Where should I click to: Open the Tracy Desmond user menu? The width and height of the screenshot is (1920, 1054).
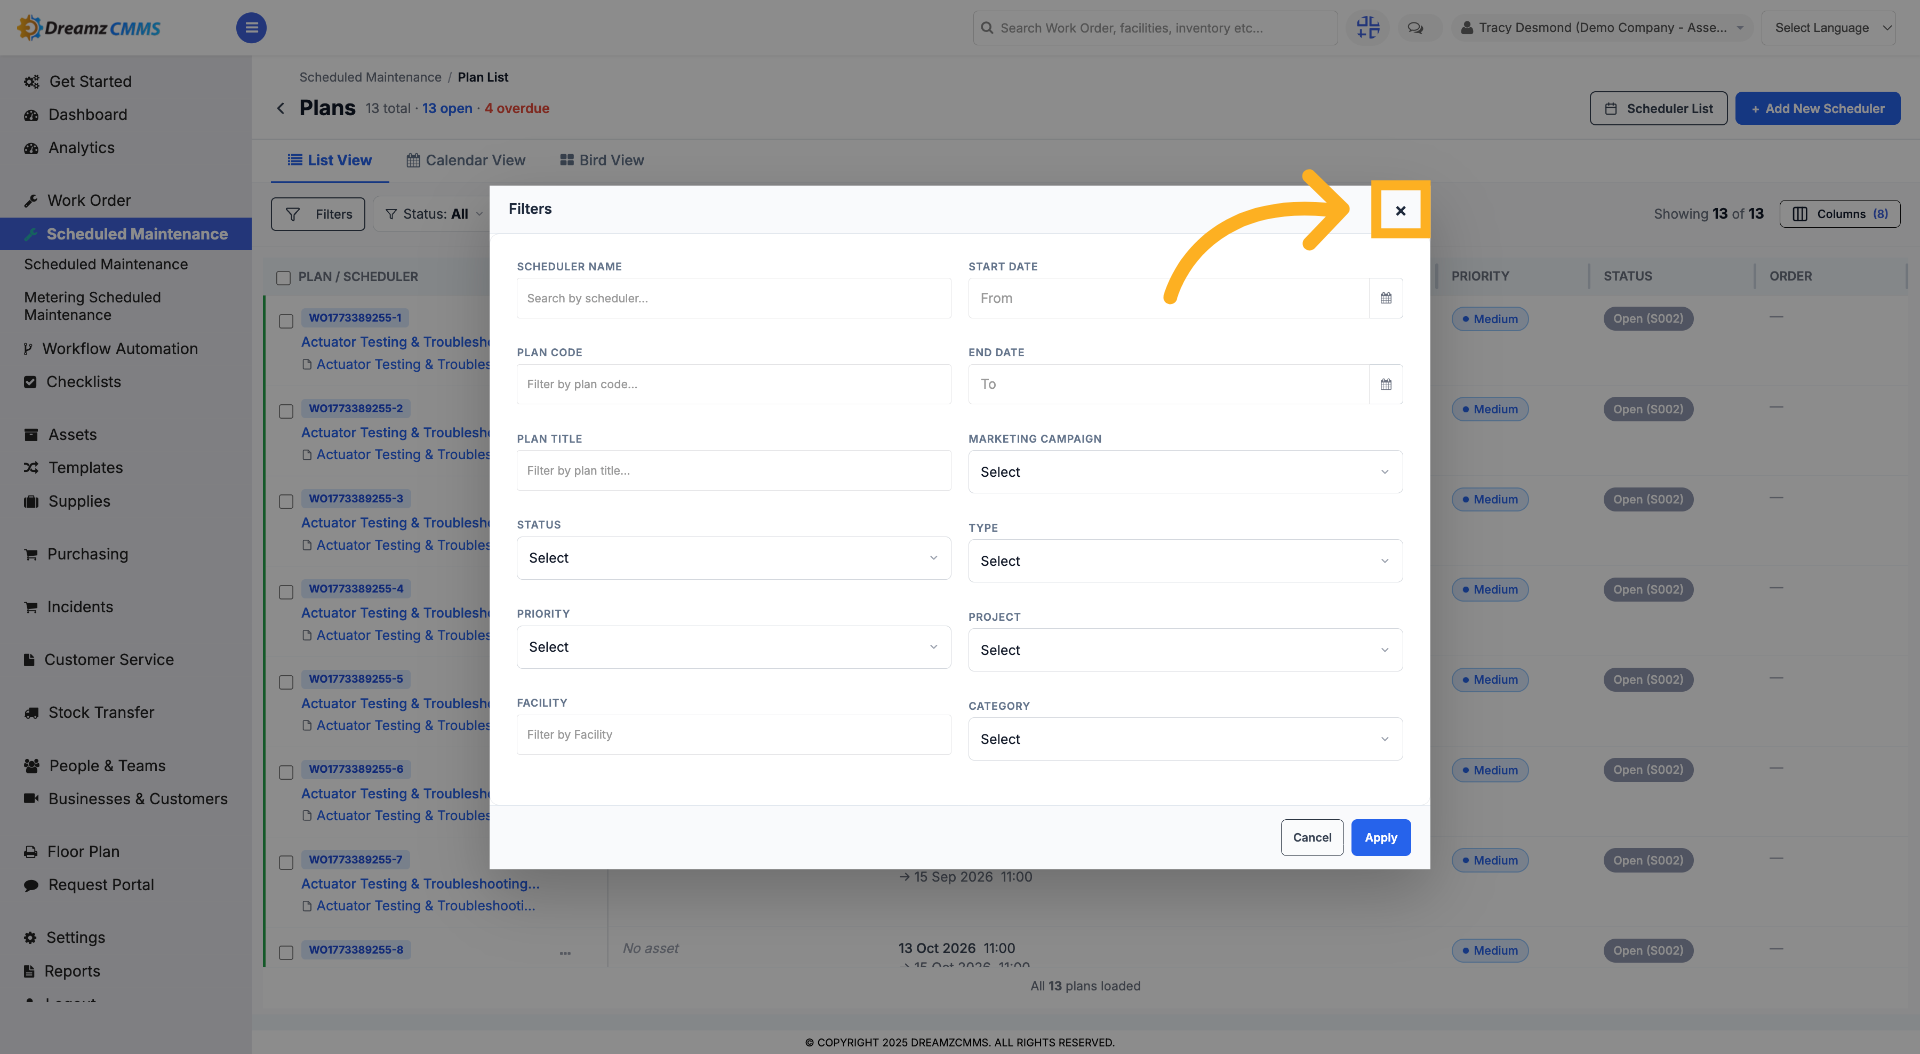point(1602,28)
